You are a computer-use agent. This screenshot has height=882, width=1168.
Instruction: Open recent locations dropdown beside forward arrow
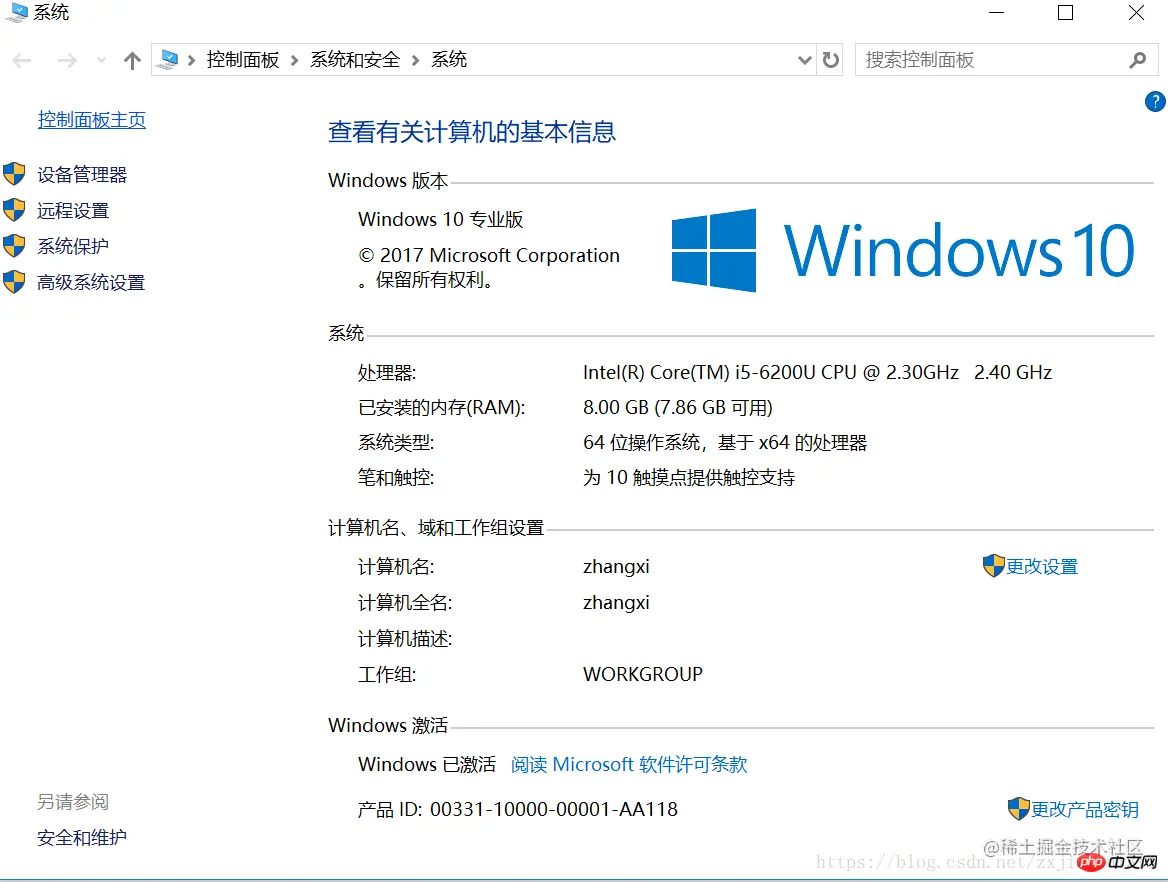pos(100,60)
